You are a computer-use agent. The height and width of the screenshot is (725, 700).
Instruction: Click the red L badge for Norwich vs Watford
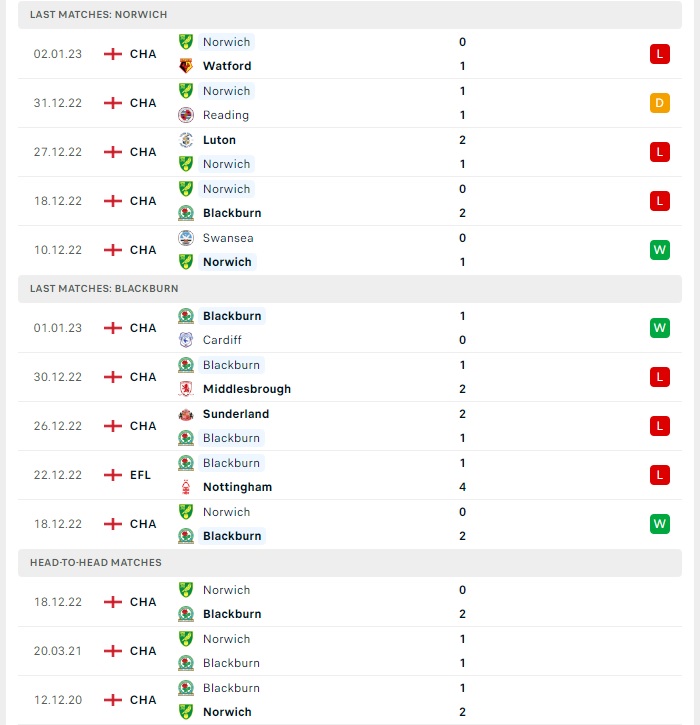(659, 54)
